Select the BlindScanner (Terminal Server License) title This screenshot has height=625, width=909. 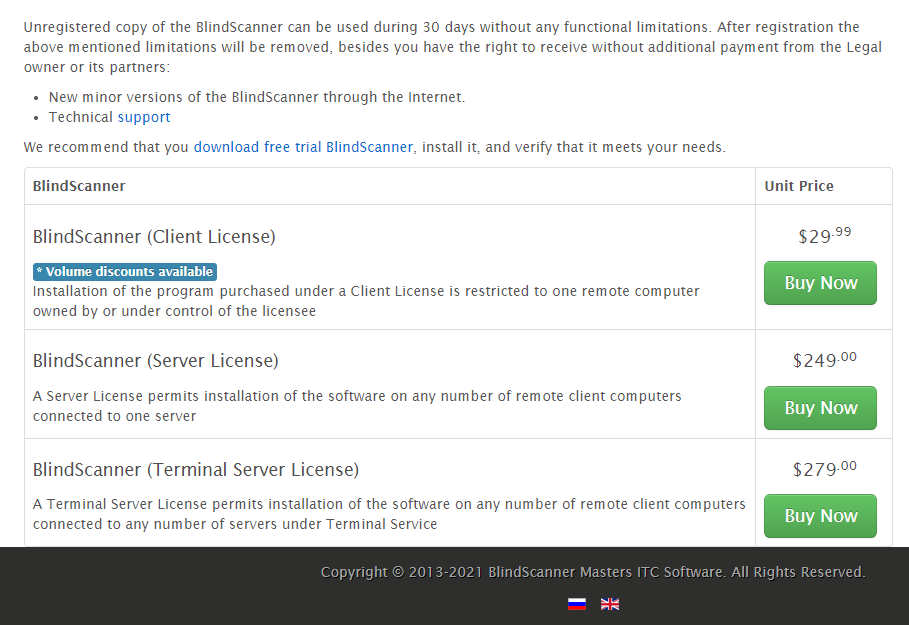[196, 470]
